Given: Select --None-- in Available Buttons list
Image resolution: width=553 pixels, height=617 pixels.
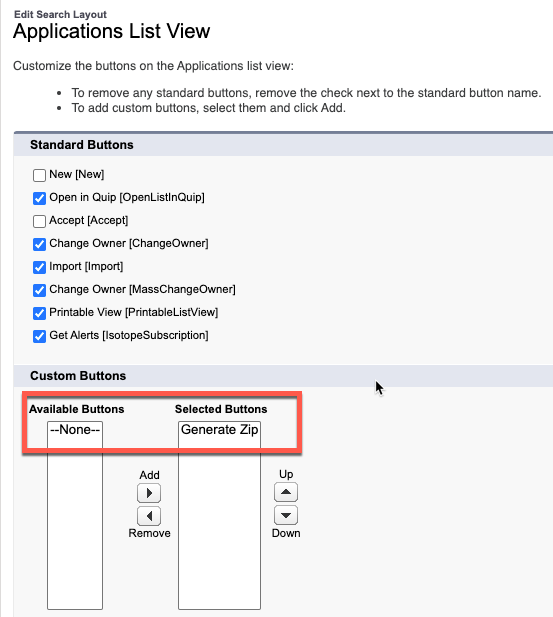Looking at the screenshot, I should pos(75,430).
